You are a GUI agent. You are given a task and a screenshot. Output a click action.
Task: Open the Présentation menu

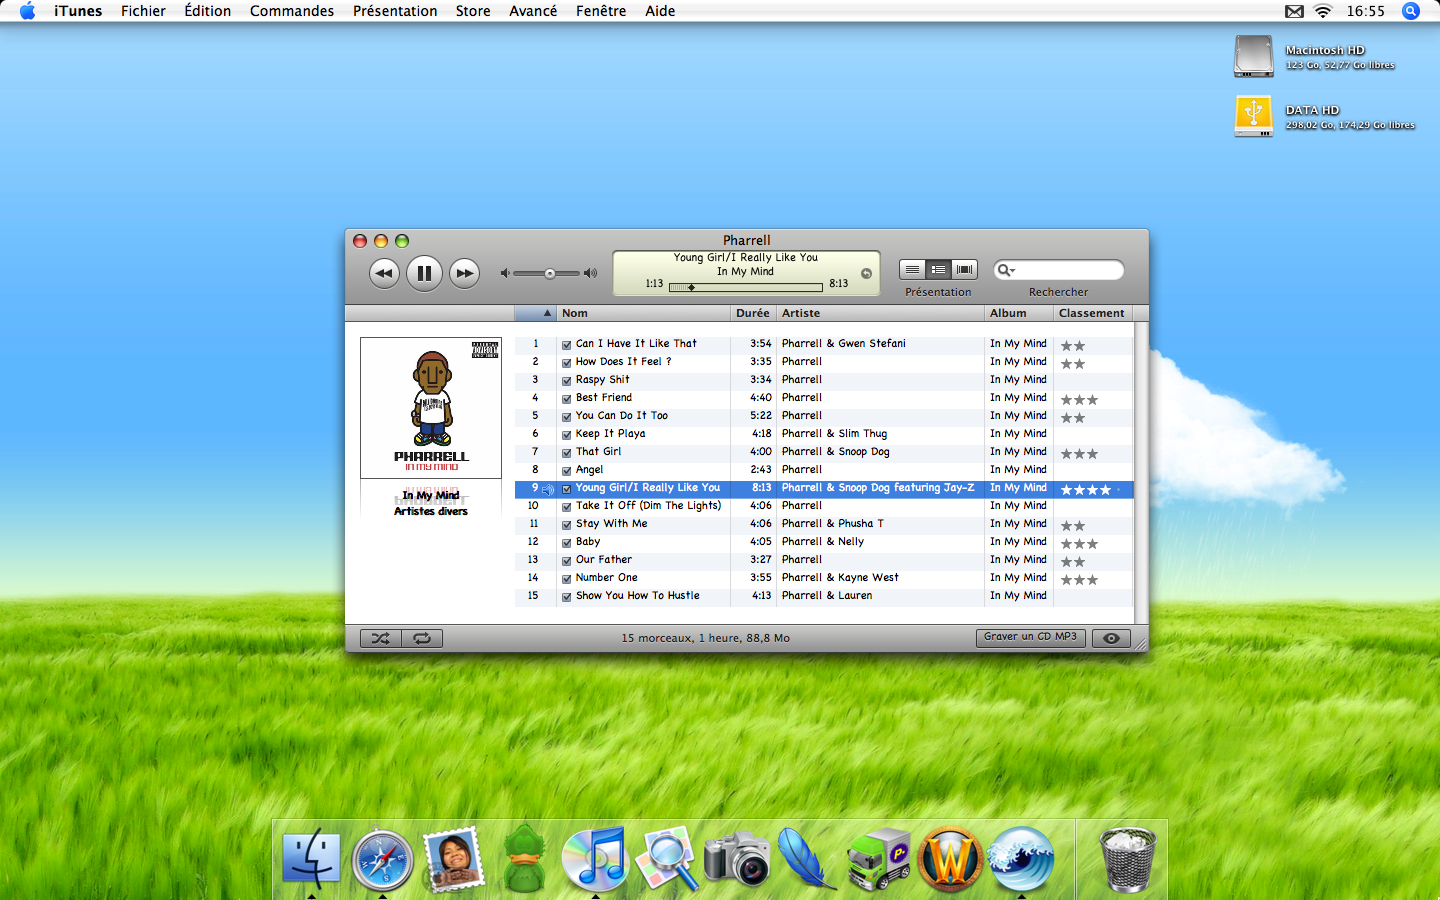pyautogui.click(x=395, y=11)
